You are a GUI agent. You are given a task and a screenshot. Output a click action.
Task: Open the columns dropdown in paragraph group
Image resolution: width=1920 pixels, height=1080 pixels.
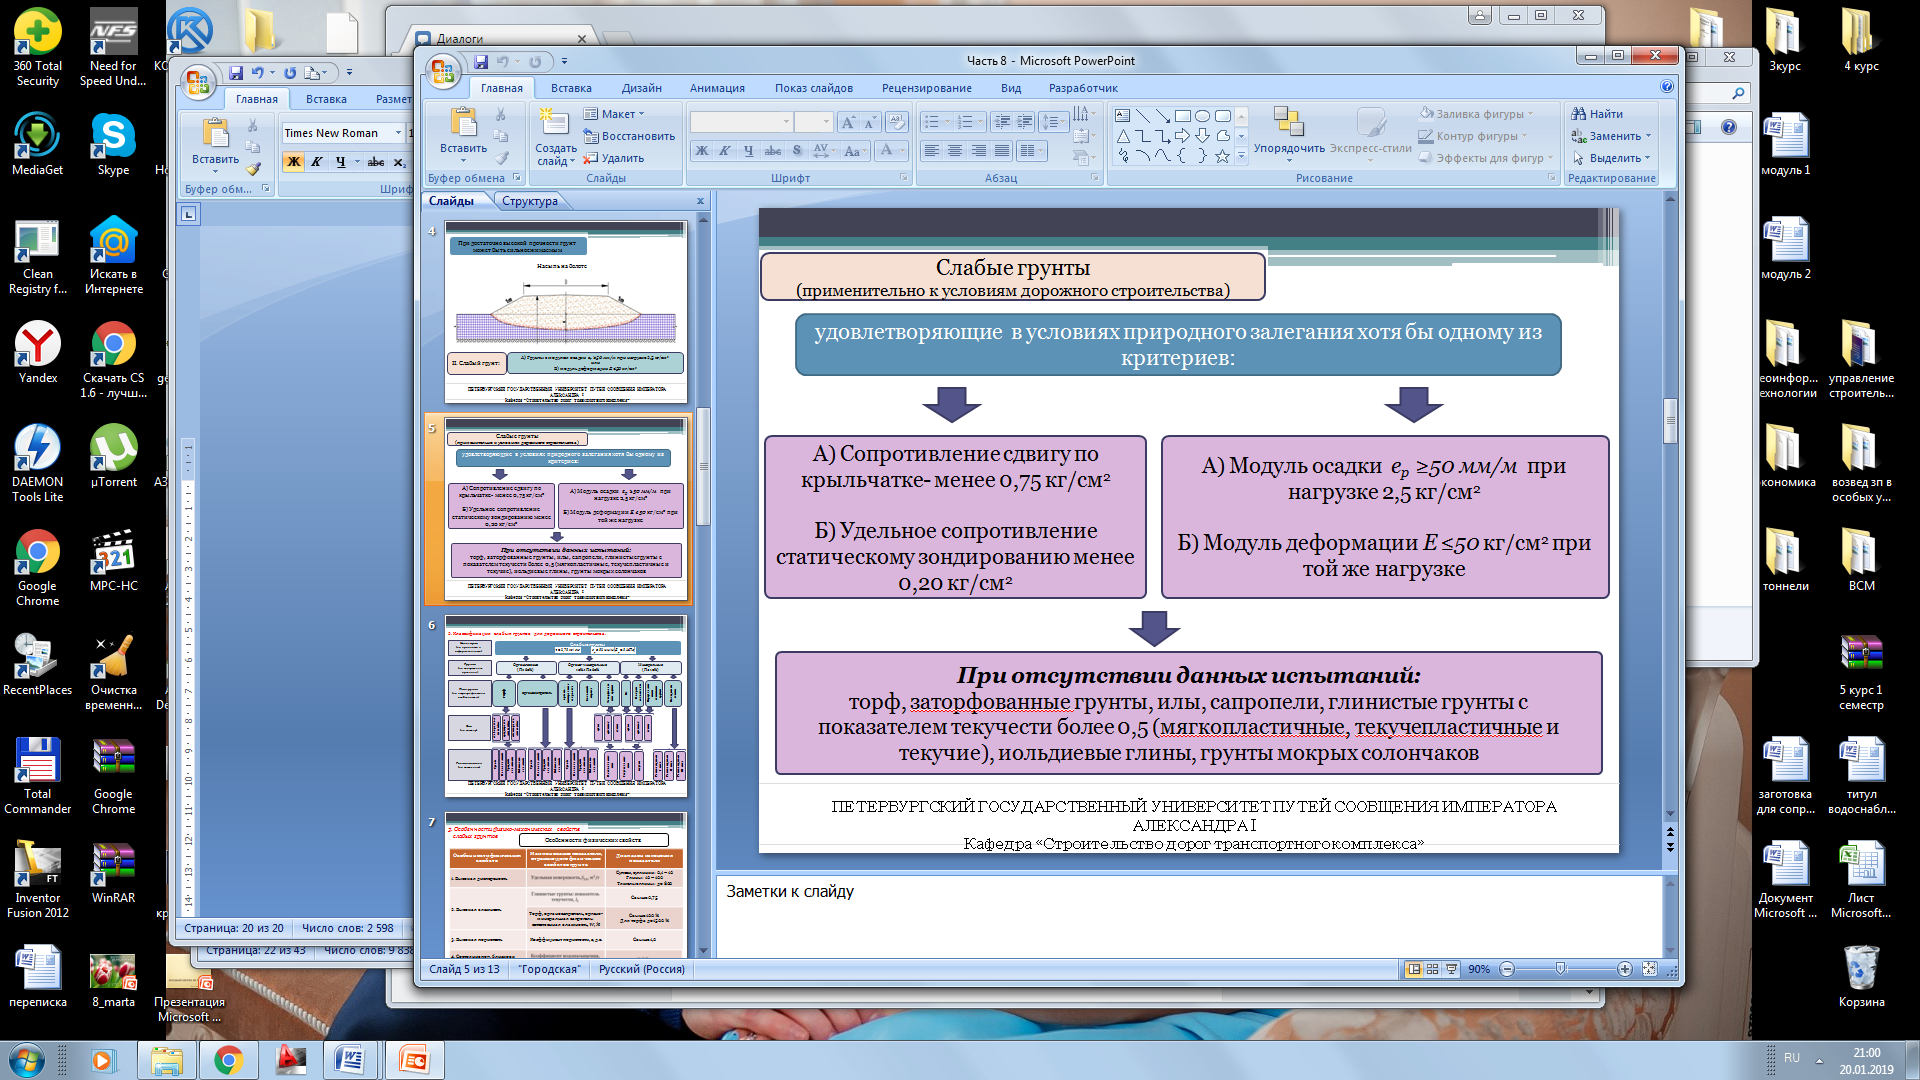[1030, 151]
